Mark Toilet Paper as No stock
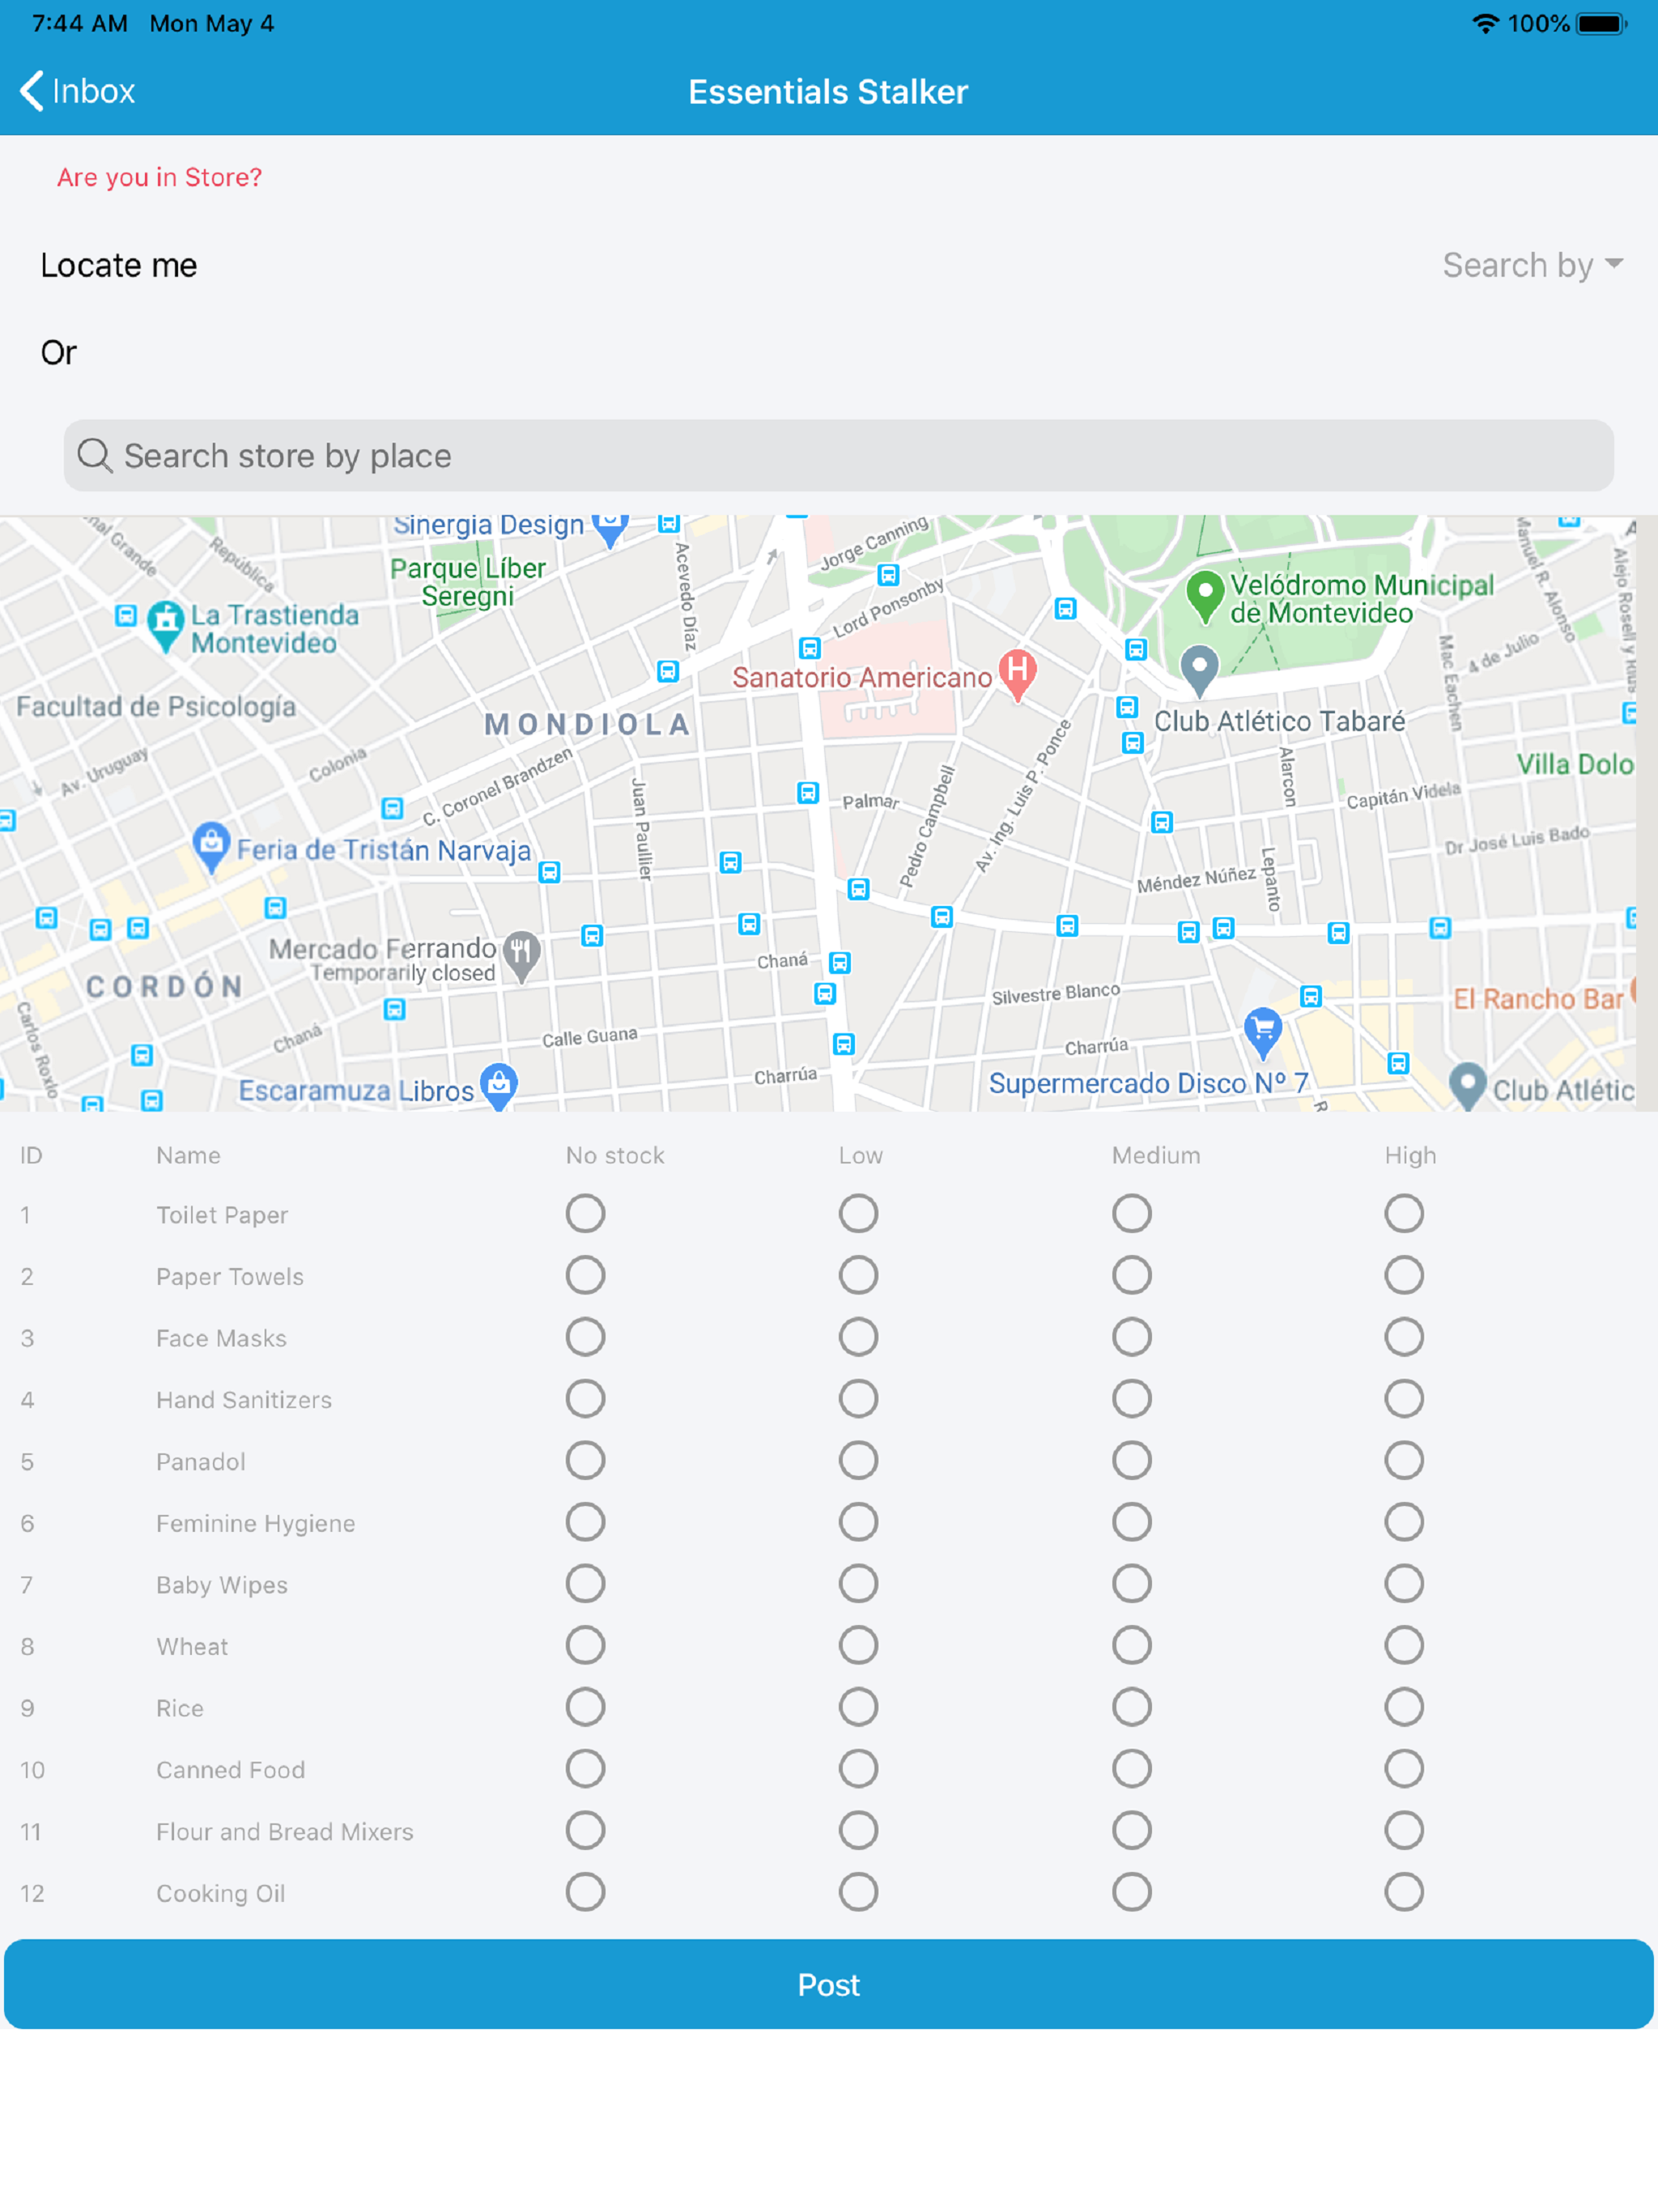The height and width of the screenshot is (2212, 1658). [585, 1214]
